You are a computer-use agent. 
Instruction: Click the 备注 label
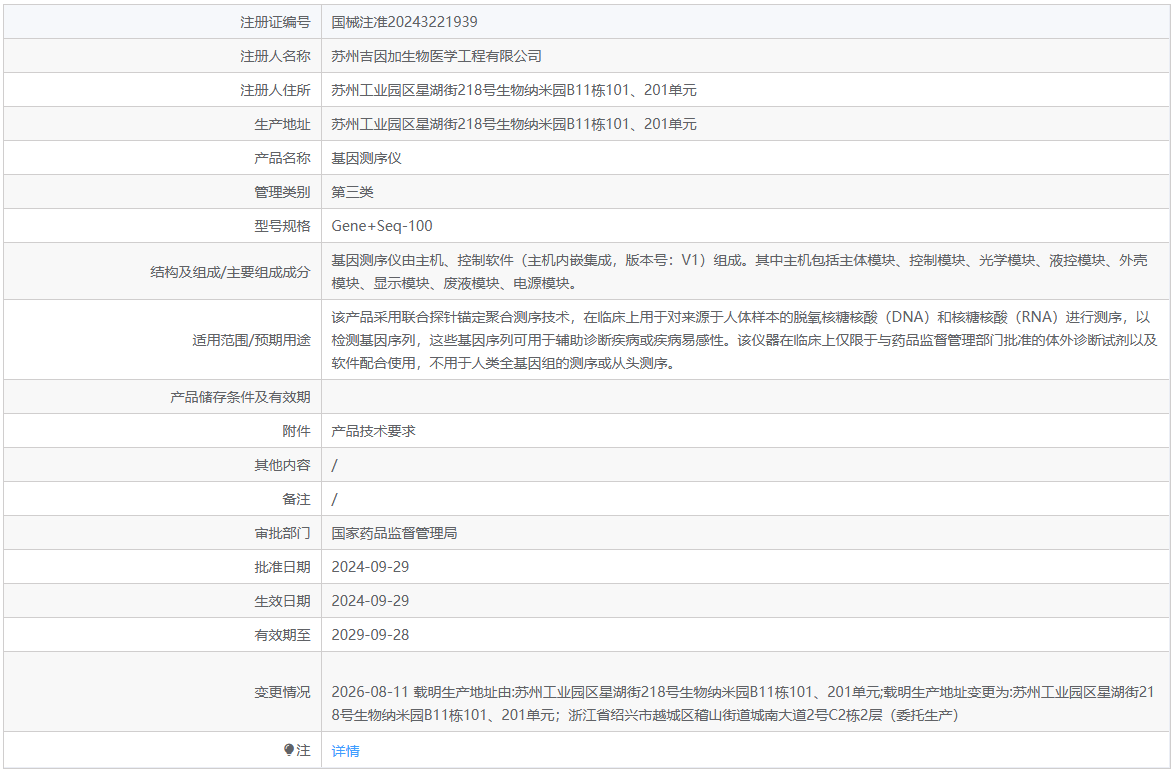click(x=296, y=499)
